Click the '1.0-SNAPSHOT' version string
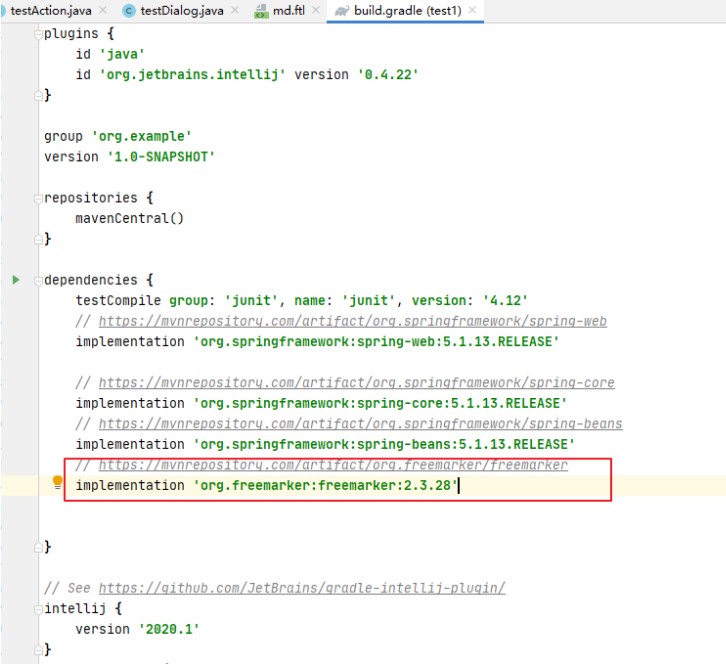The width and height of the screenshot is (726, 666). coord(161,157)
